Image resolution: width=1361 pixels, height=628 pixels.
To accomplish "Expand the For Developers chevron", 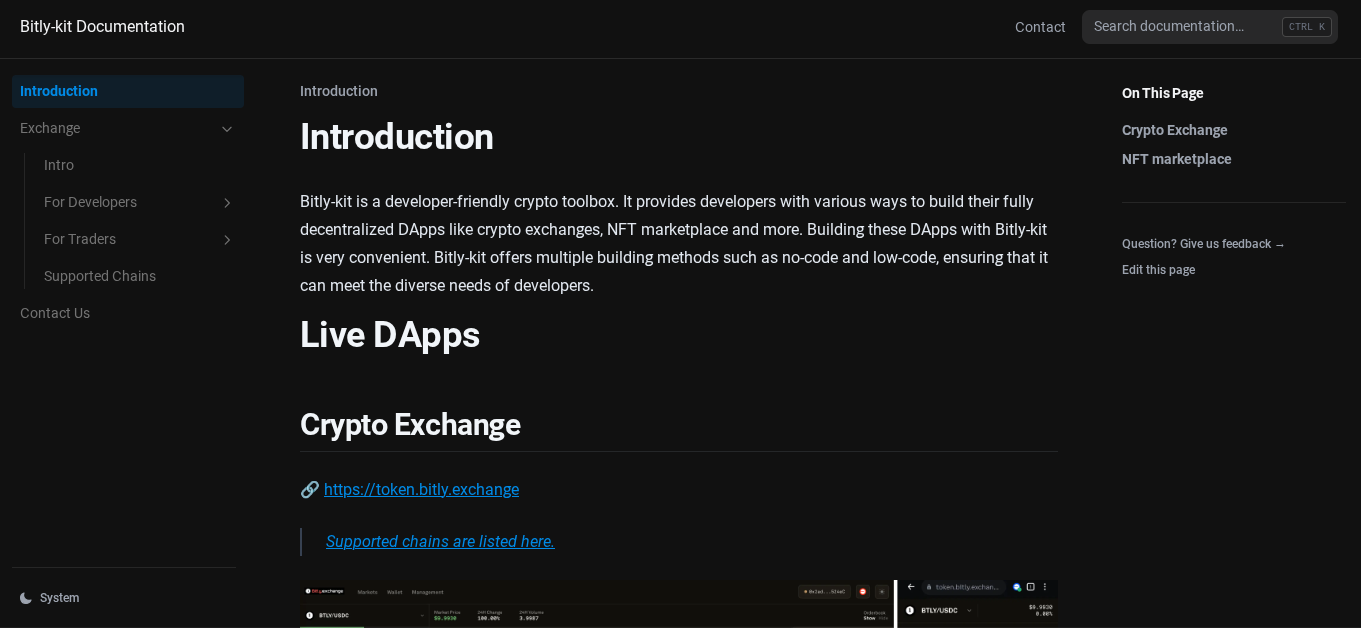I will tap(227, 203).
